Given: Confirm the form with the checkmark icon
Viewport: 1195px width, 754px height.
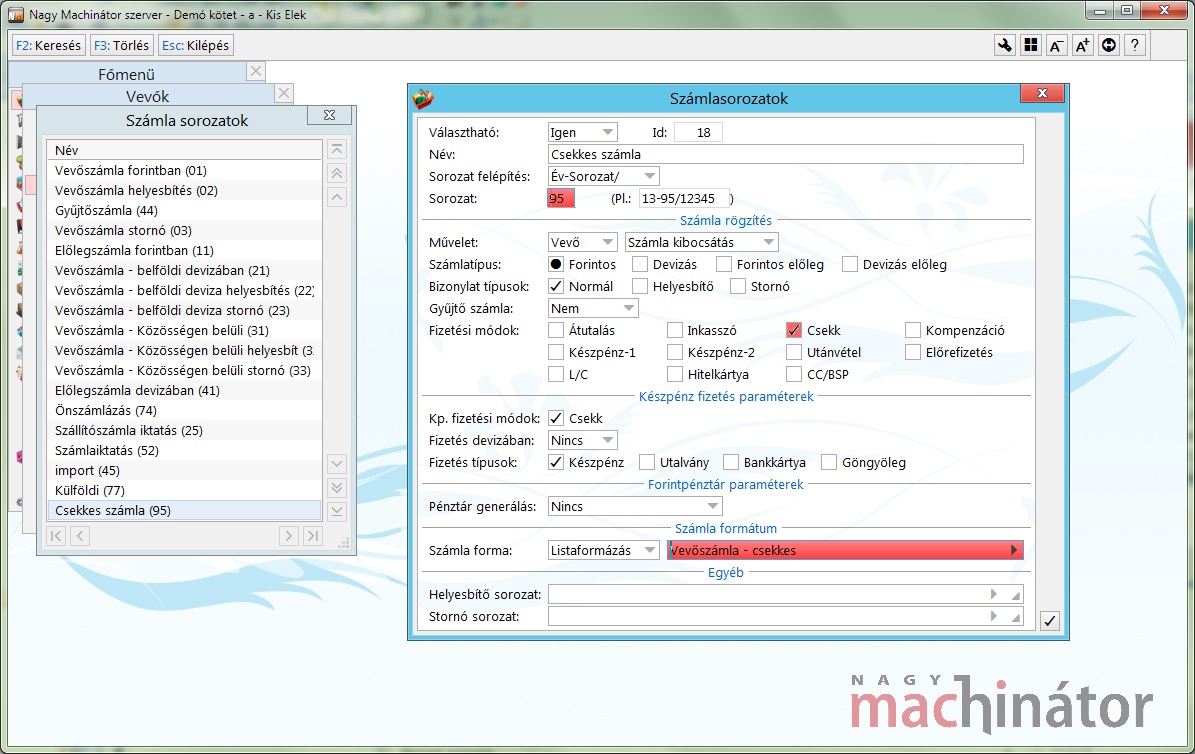Looking at the screenshot, I should tap(1049, 621).
